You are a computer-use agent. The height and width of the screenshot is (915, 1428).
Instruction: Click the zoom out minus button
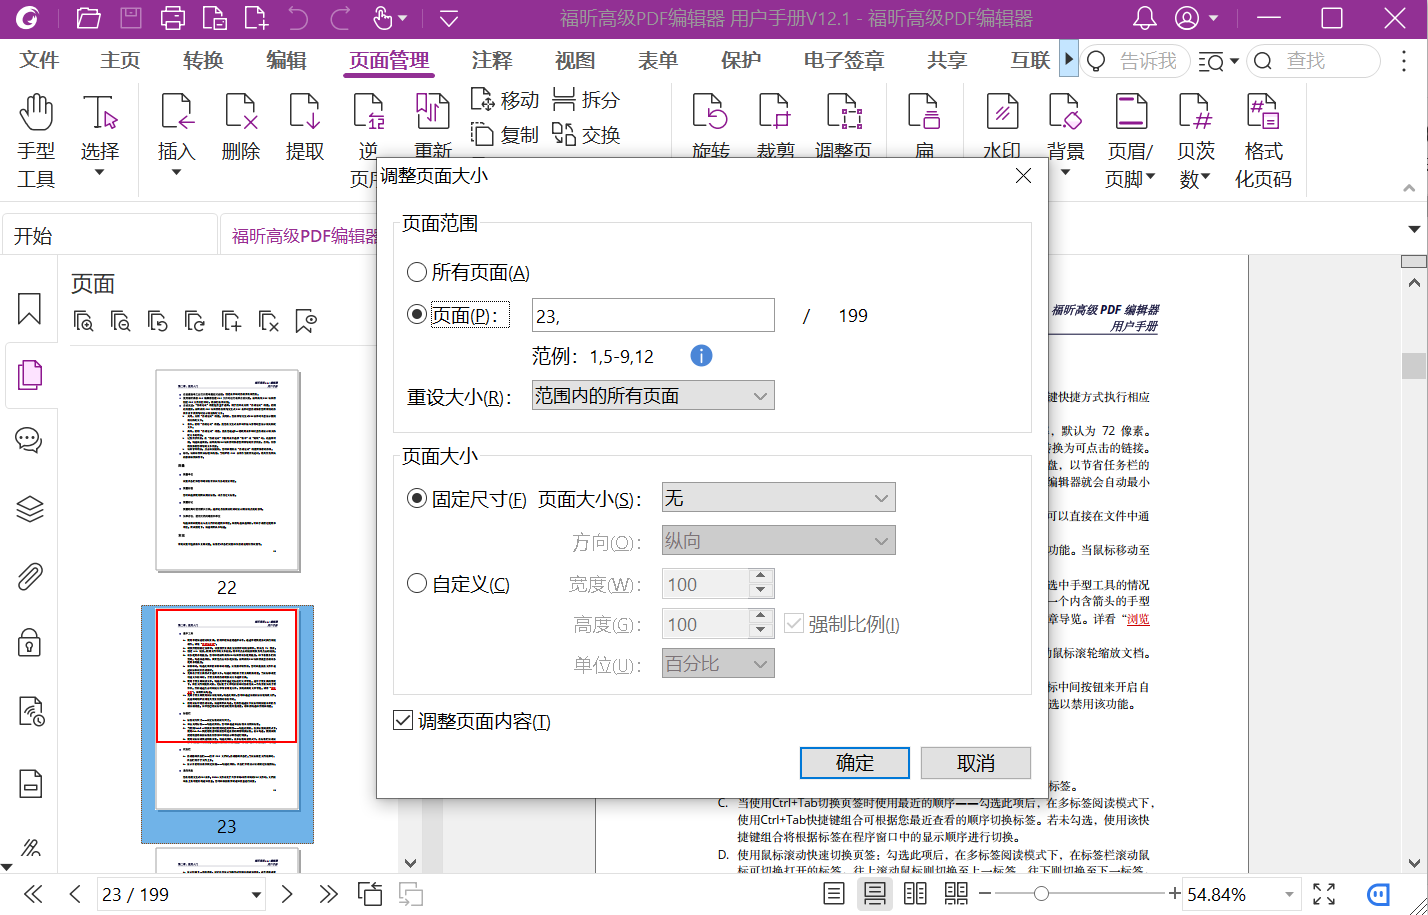(985, 894)
